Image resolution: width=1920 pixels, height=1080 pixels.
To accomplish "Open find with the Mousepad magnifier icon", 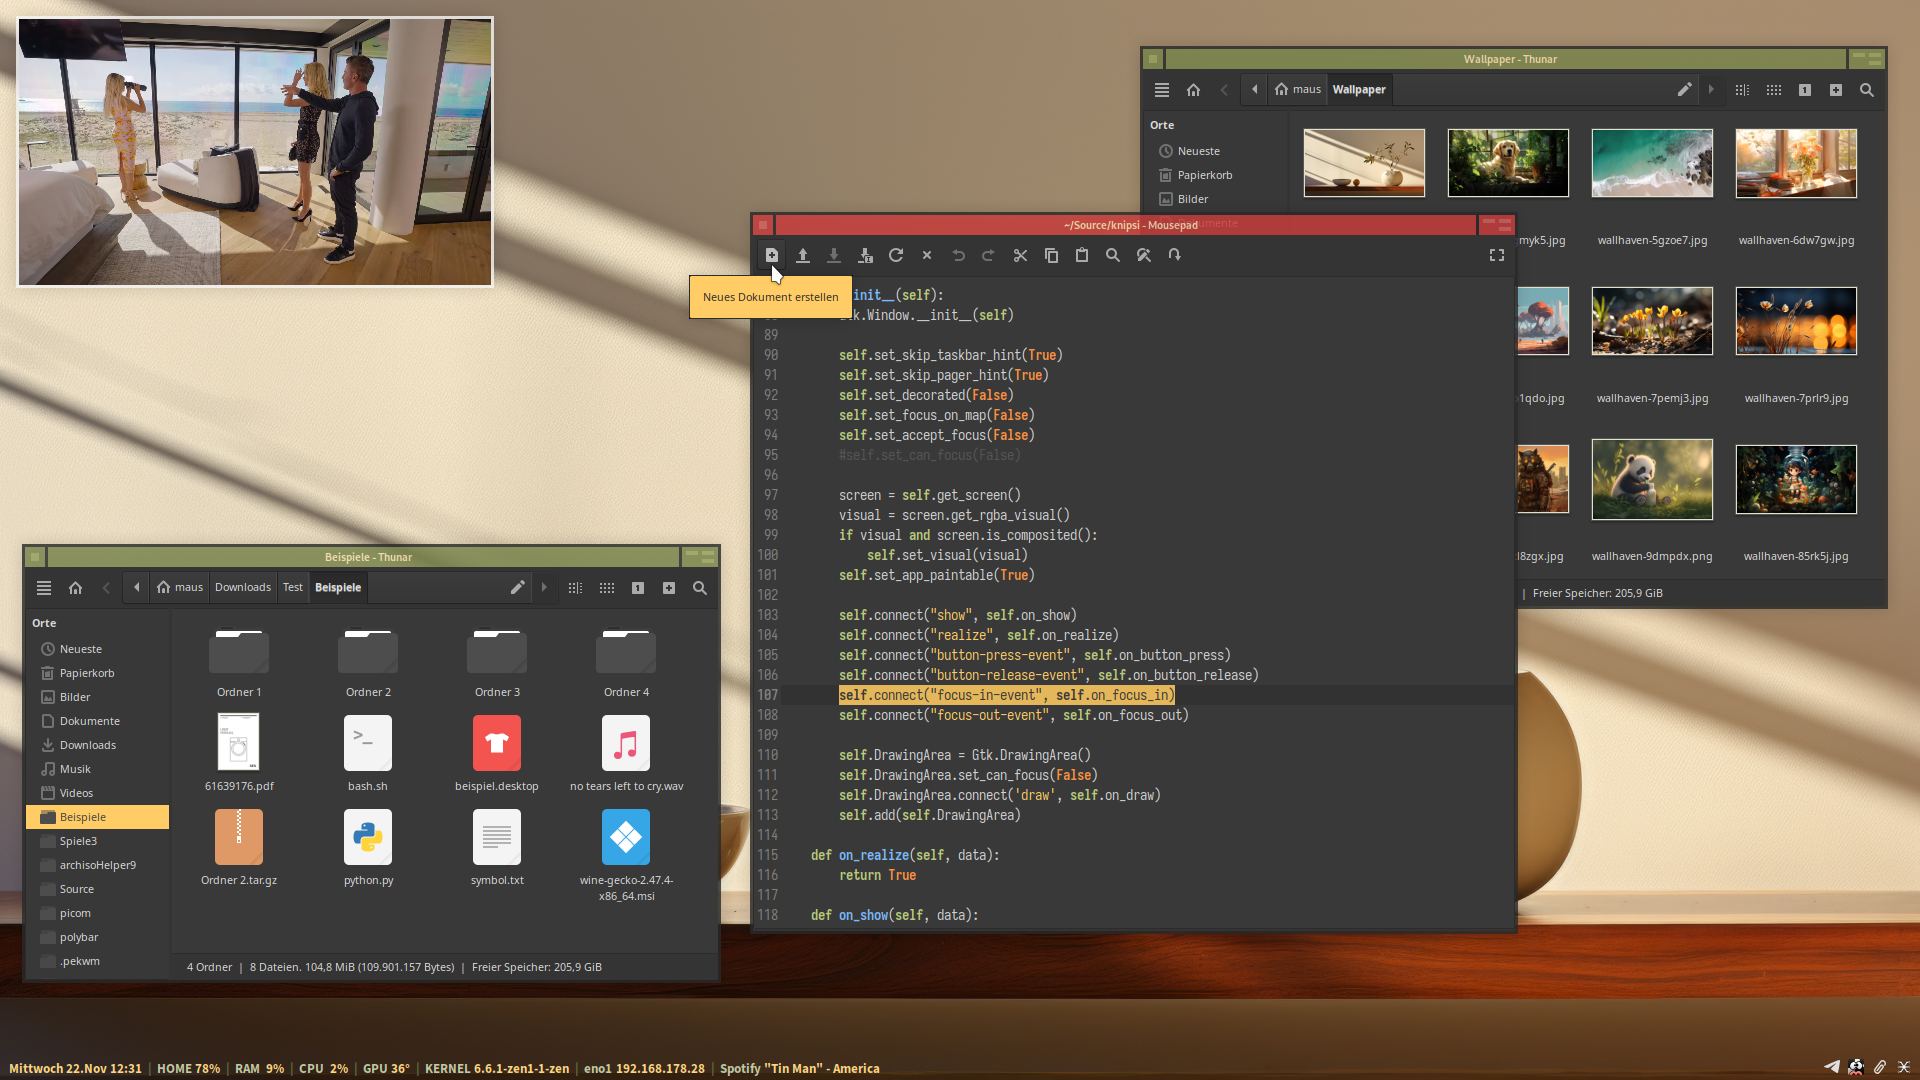I will tap(1113, 255).
